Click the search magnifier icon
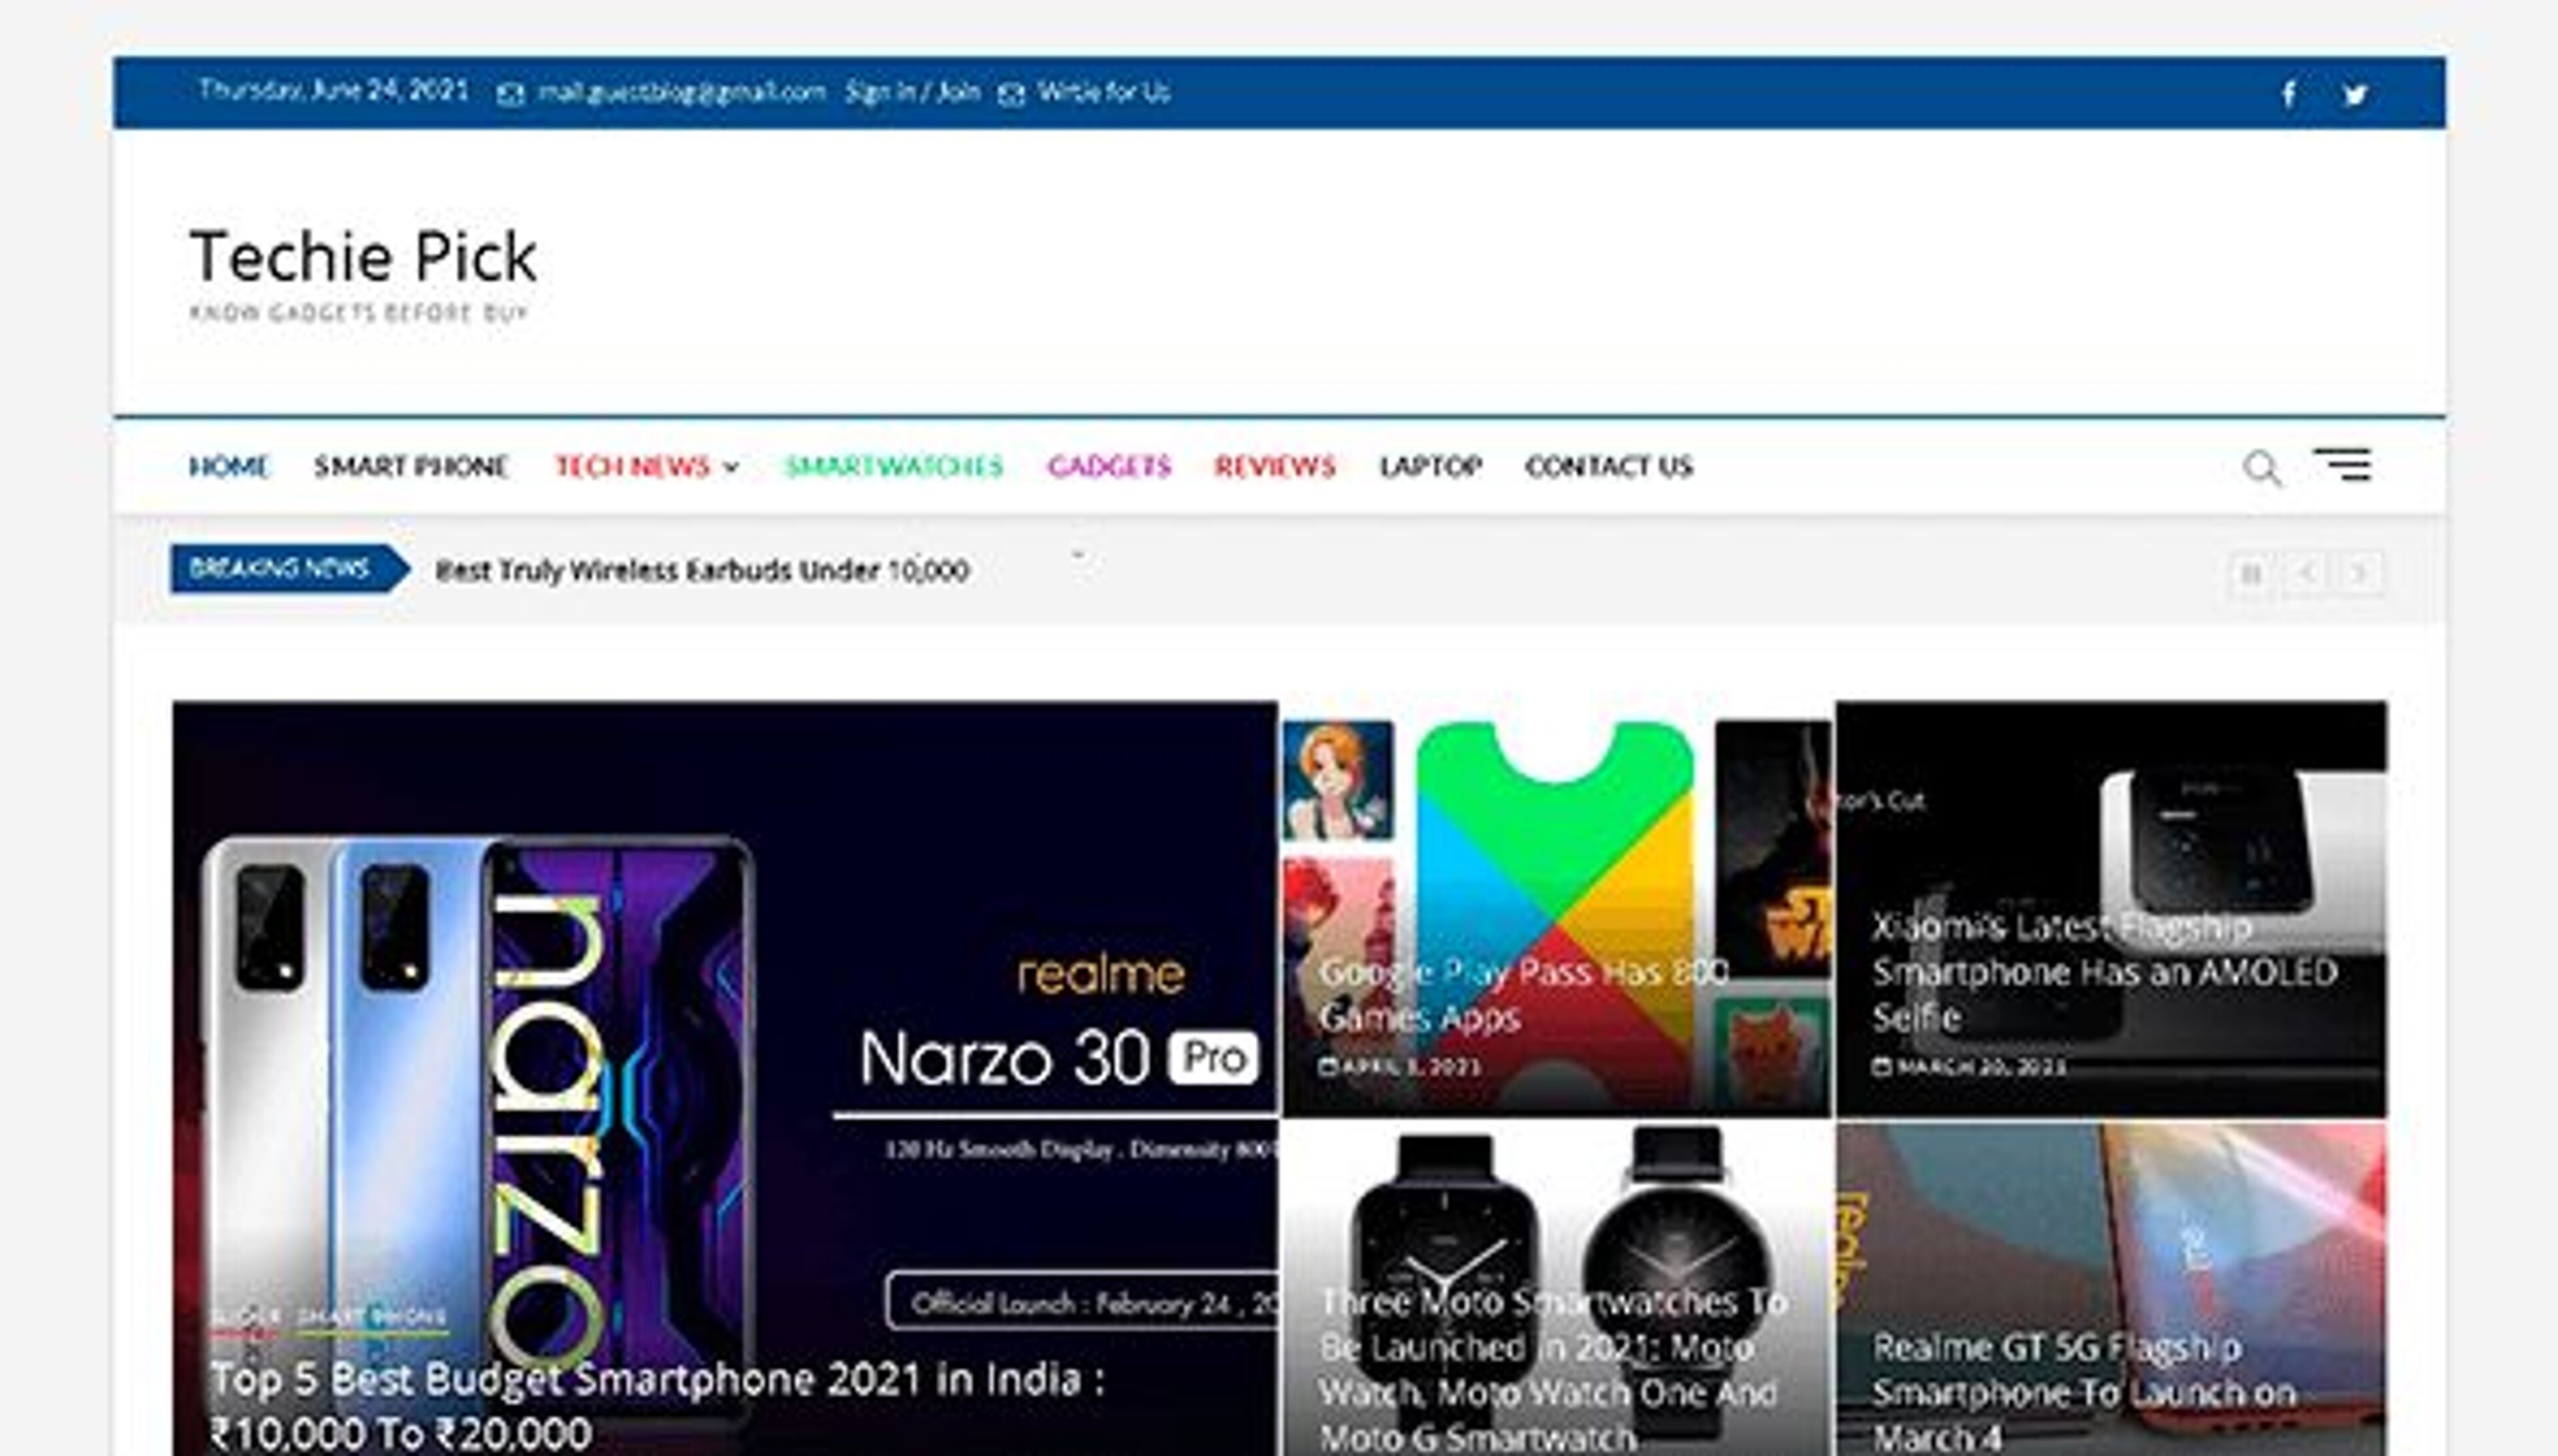This screenshot has height=1456, width=2558. tap(2261, 466)
